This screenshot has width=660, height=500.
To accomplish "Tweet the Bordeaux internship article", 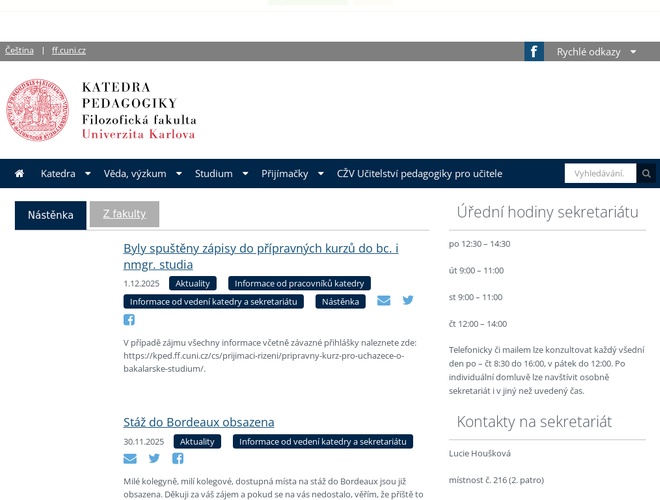I will [154, 459].
